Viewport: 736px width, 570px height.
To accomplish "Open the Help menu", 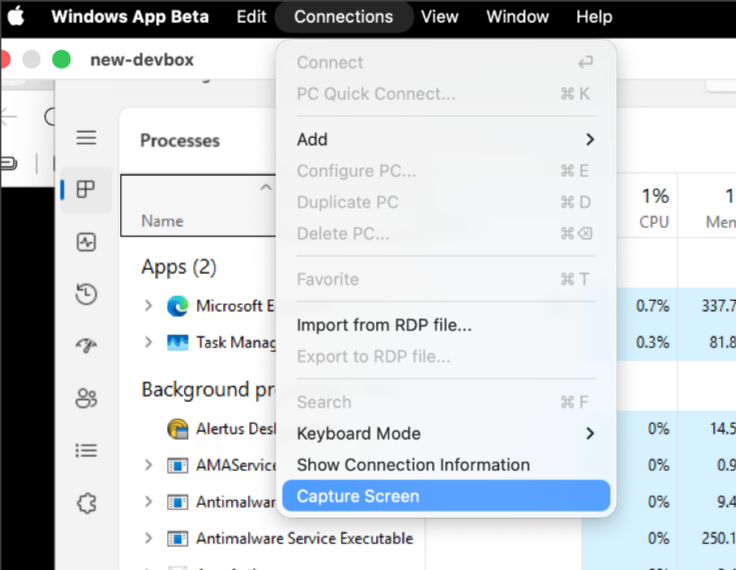I will click(x=594, y=17).
